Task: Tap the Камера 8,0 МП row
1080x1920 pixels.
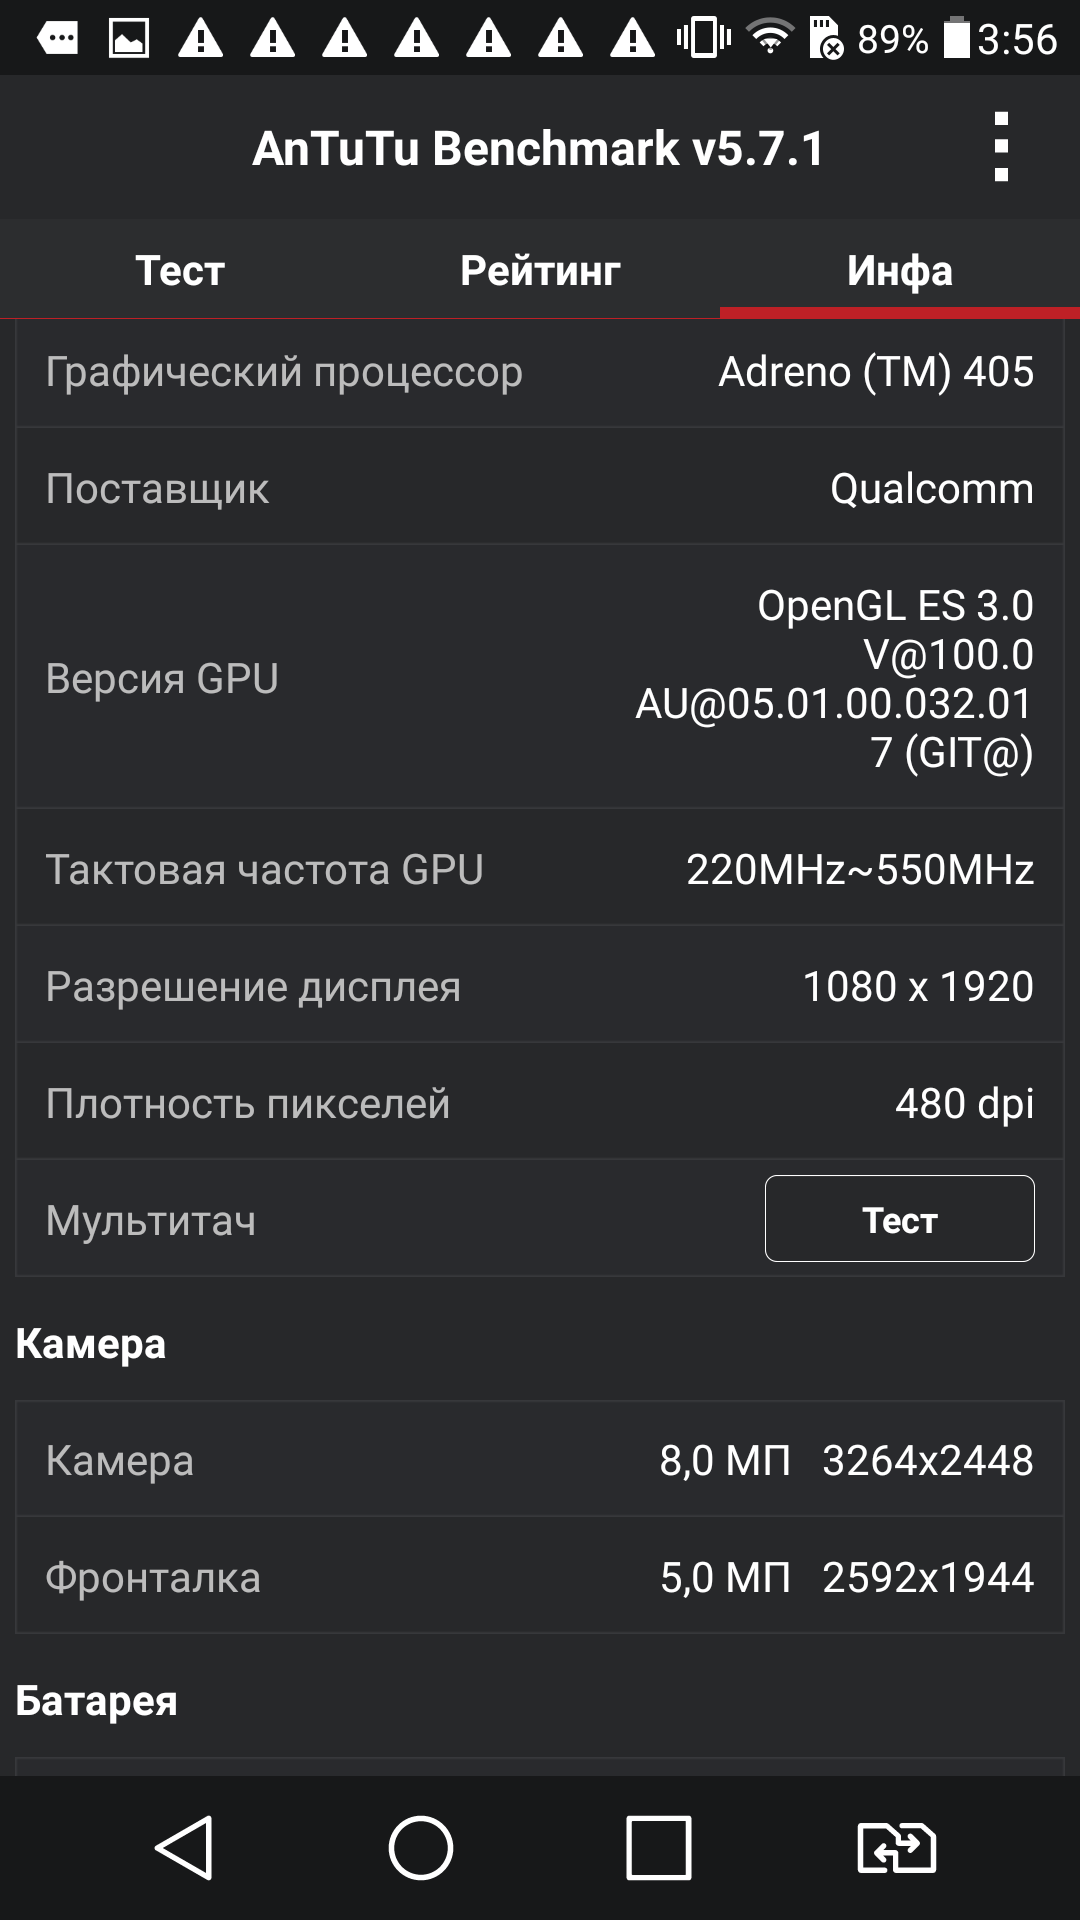Action: coord(540,1459)
